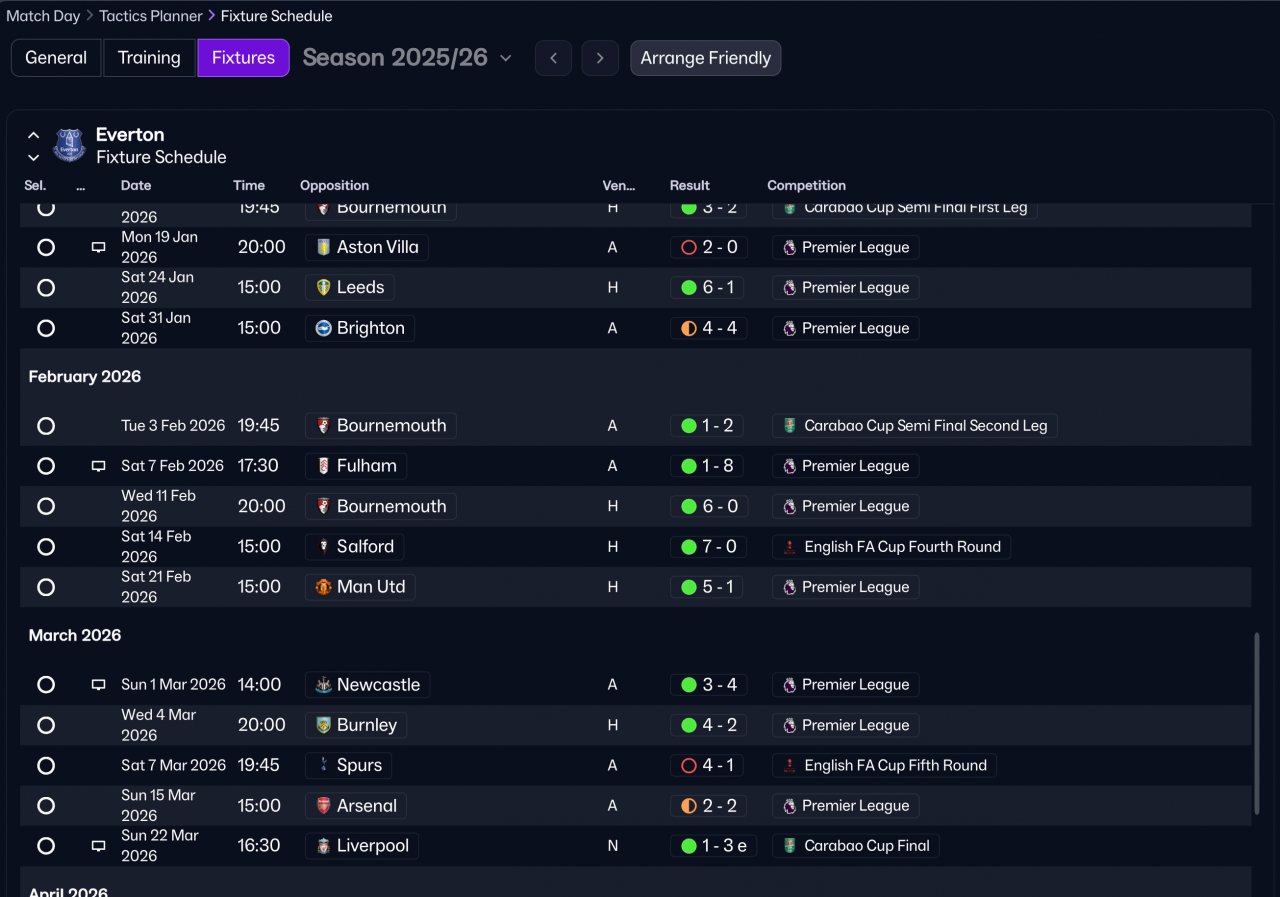Viewport: 1280px width, 897px height.
Task: Select the Brighton fixture radio button
Action: (46, 328)
